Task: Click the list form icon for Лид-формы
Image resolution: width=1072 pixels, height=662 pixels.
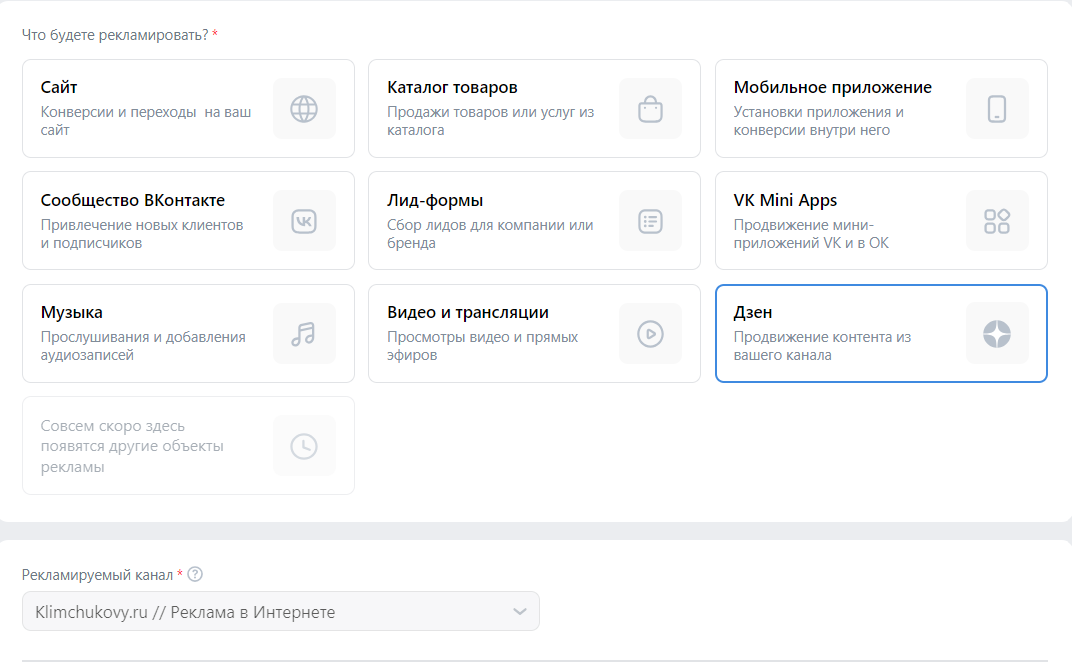Action: pos(650,221)
